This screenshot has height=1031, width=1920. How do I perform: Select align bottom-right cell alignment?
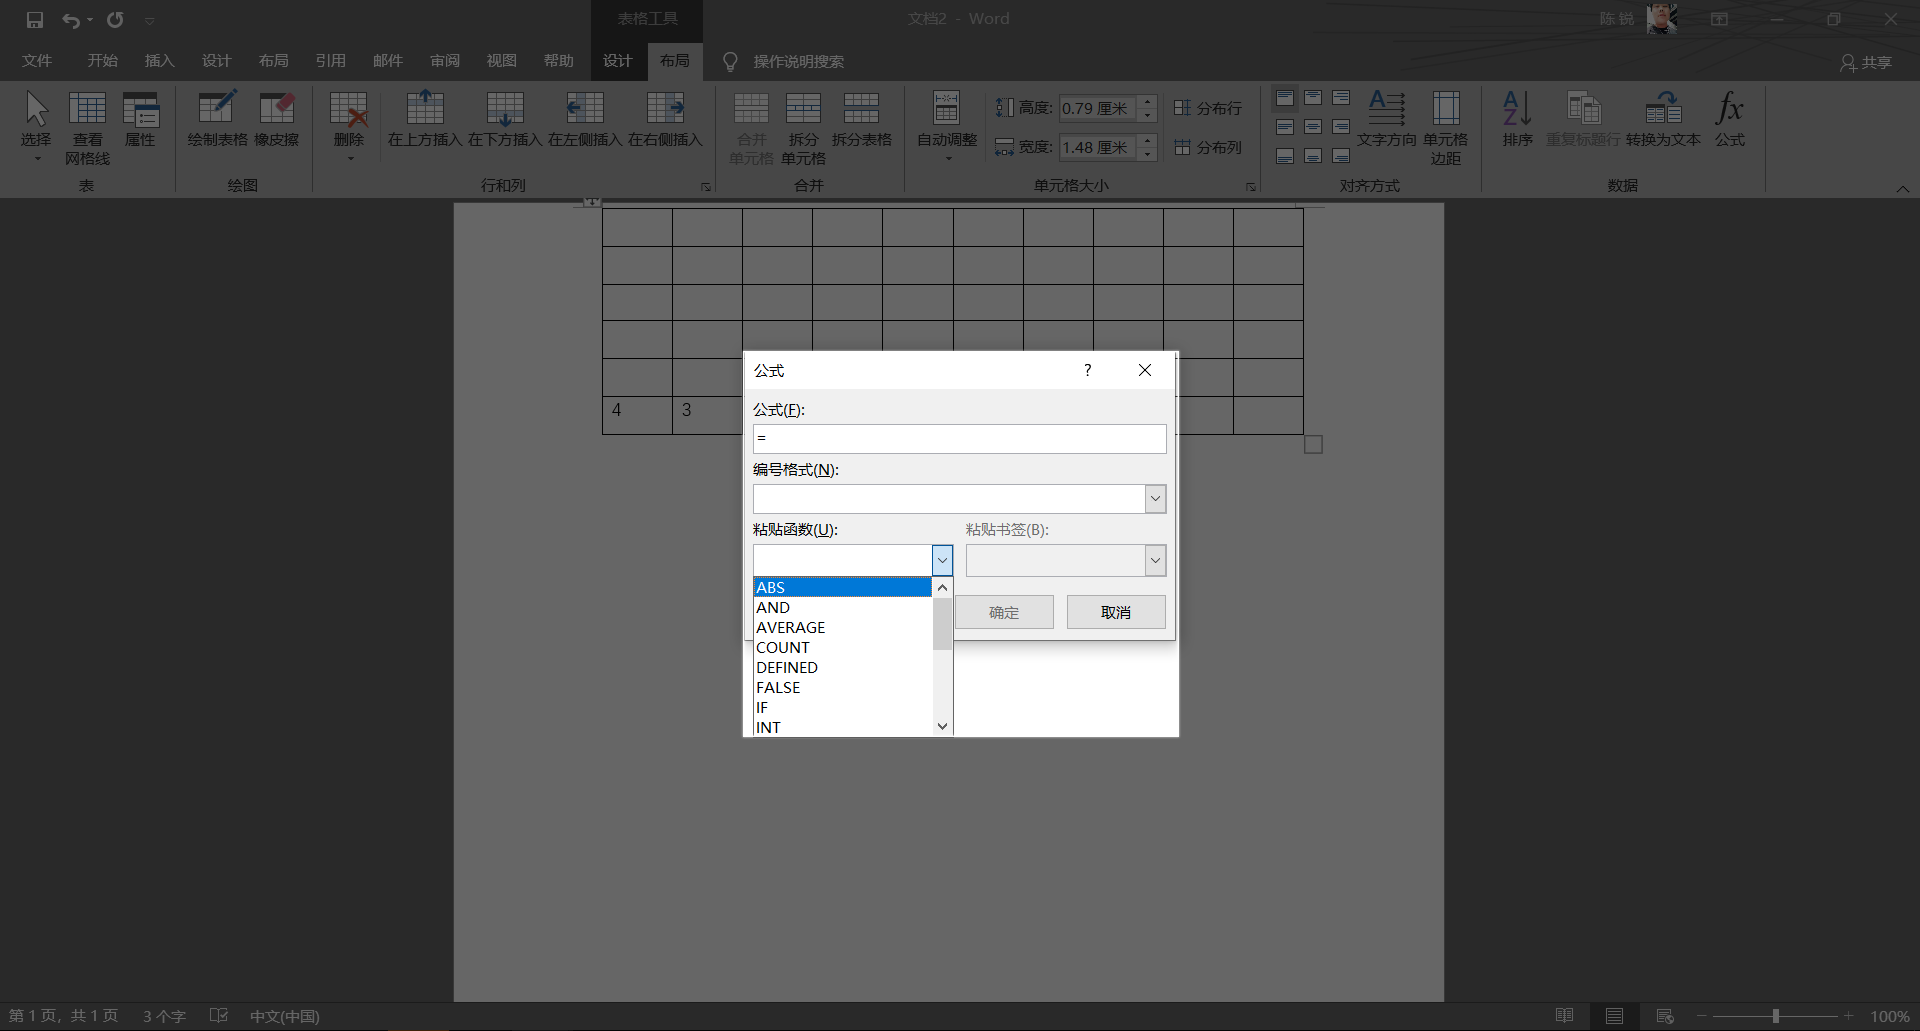(1341, 156)
